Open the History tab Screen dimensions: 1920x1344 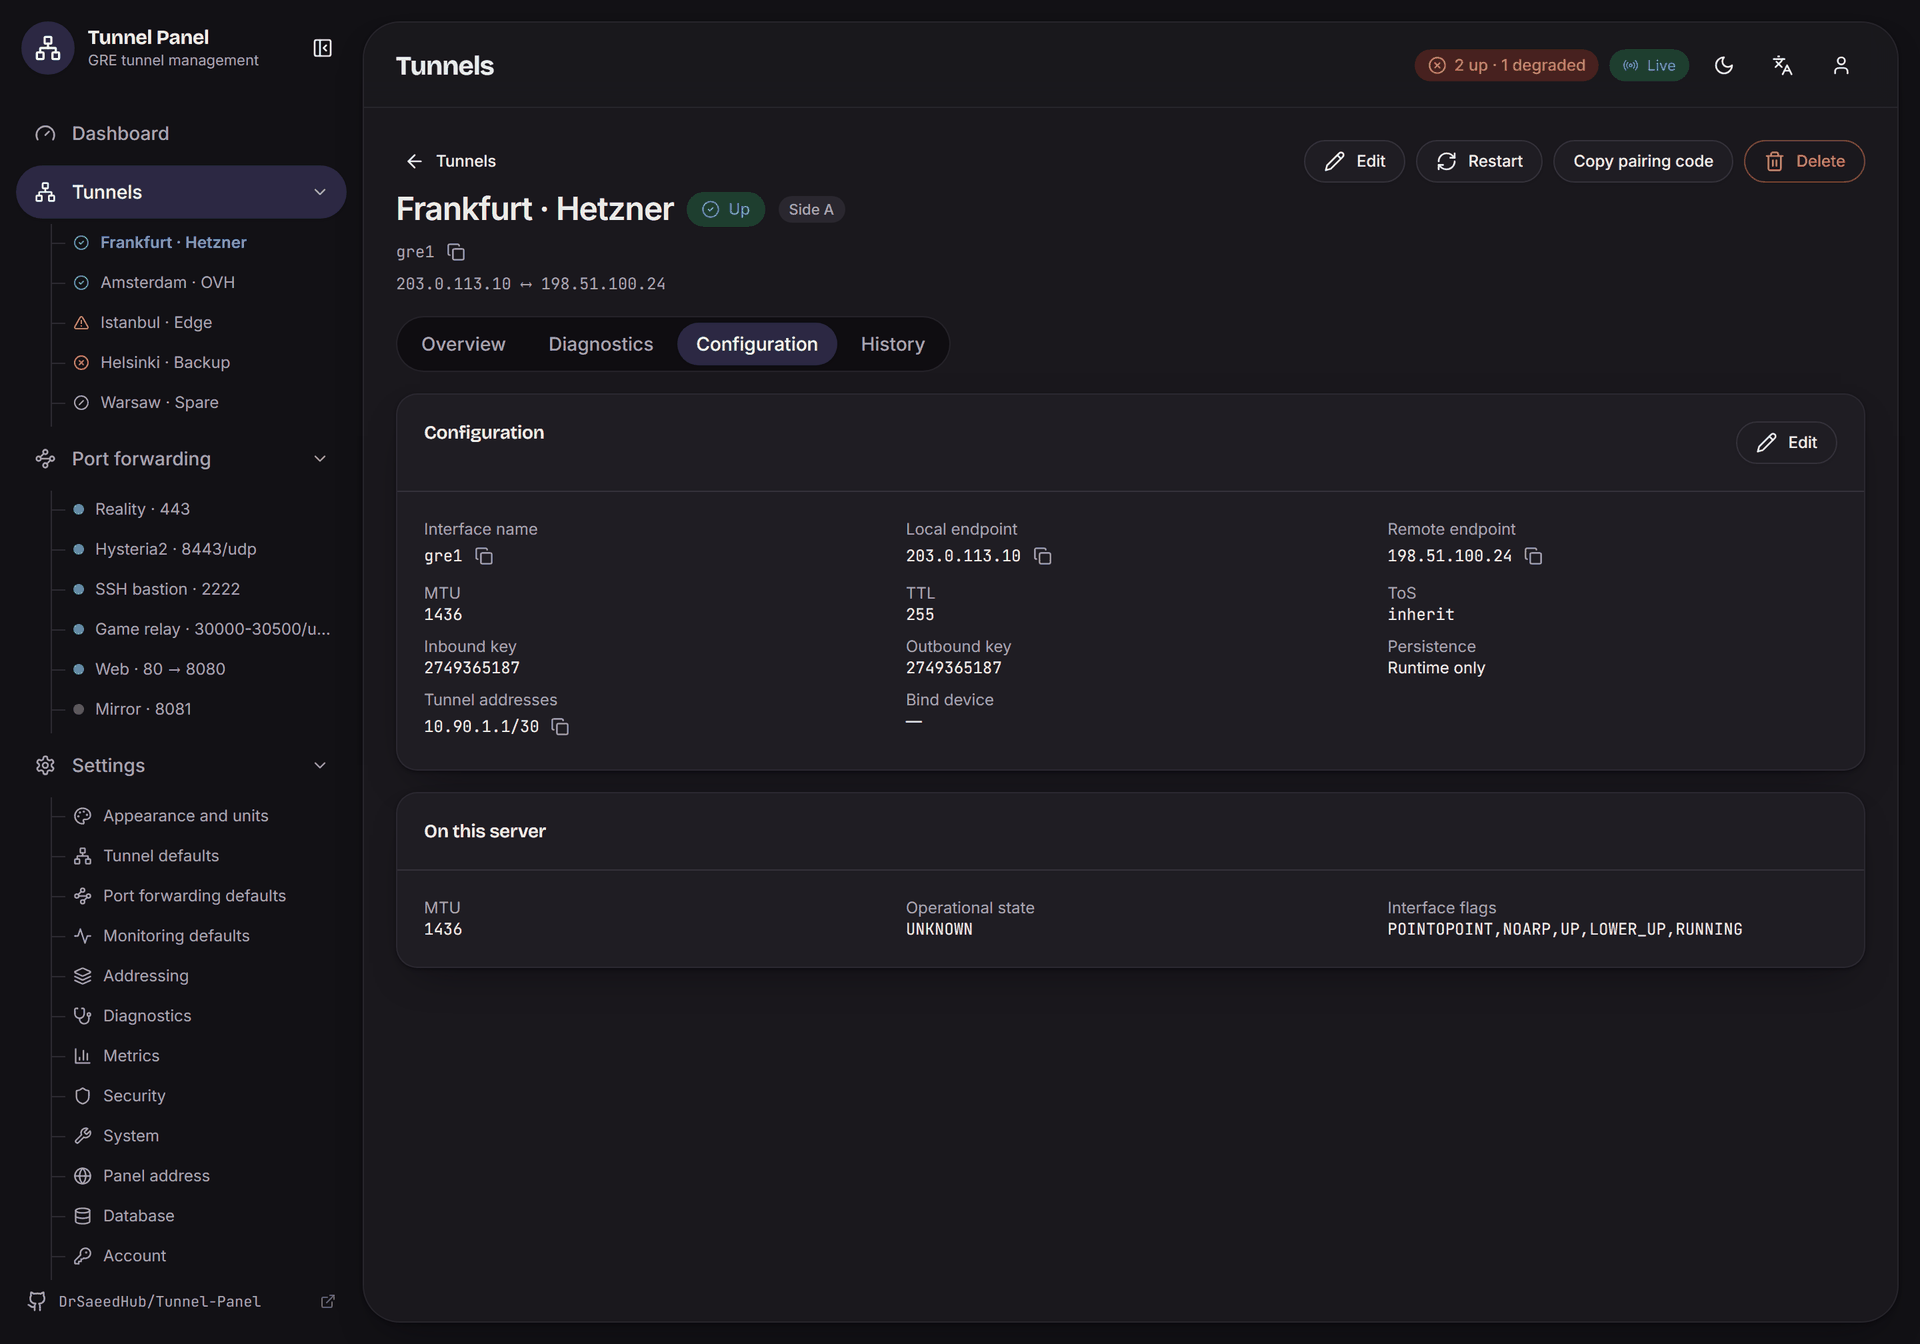[892, 344]
